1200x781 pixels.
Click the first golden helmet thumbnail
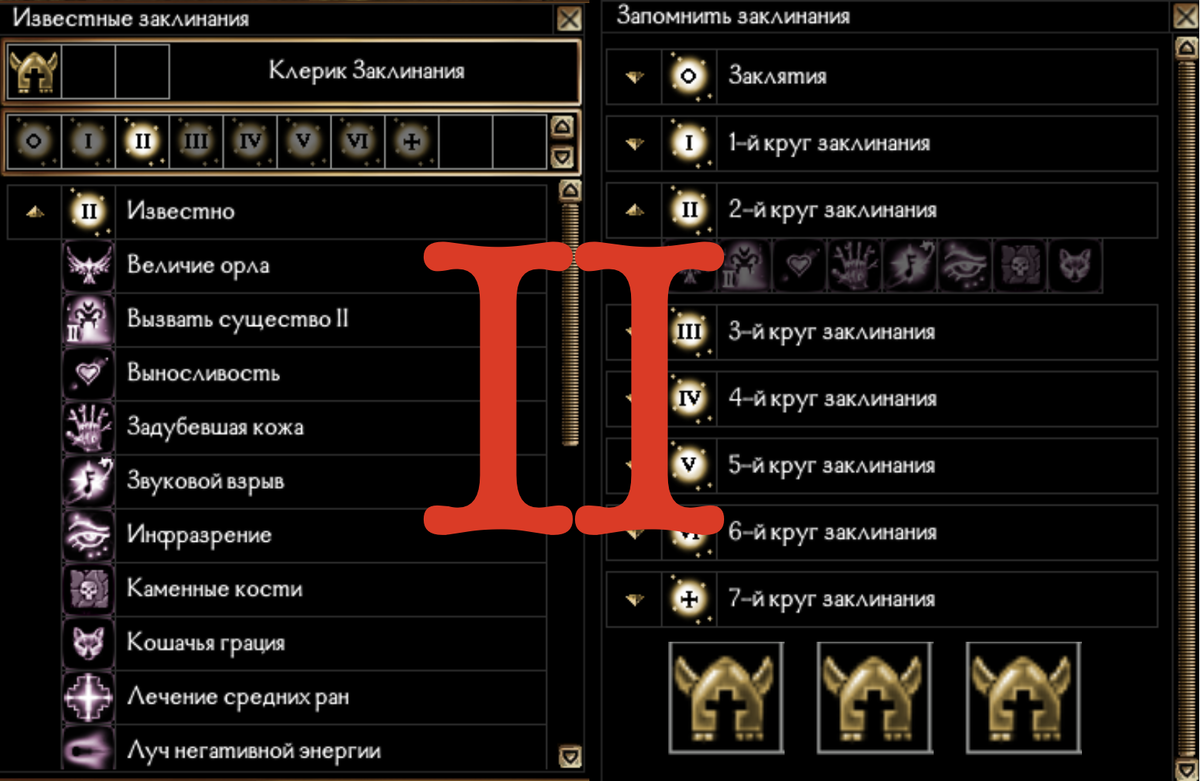724,697
